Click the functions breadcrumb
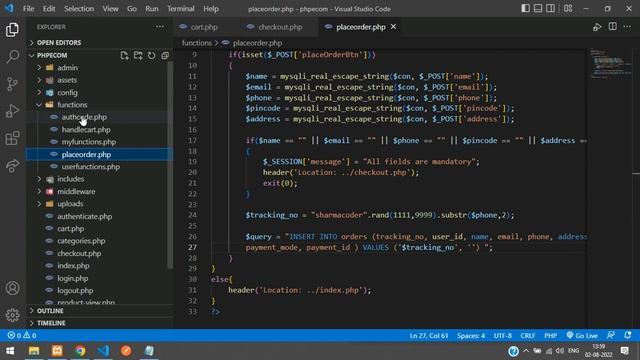 click(x=197, y=43)
